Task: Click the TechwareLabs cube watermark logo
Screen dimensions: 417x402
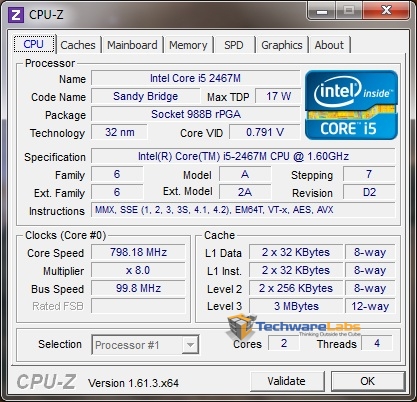Action: pyautogui.click(x=241, y=326)
